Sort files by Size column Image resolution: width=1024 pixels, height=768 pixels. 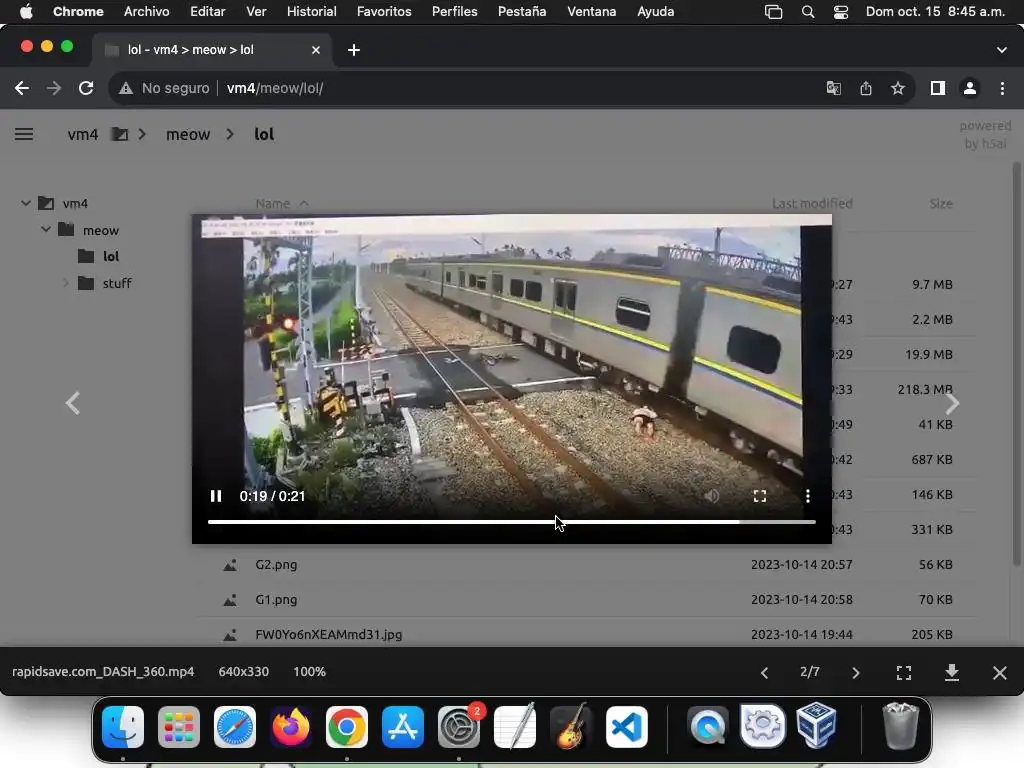(941, 203)
